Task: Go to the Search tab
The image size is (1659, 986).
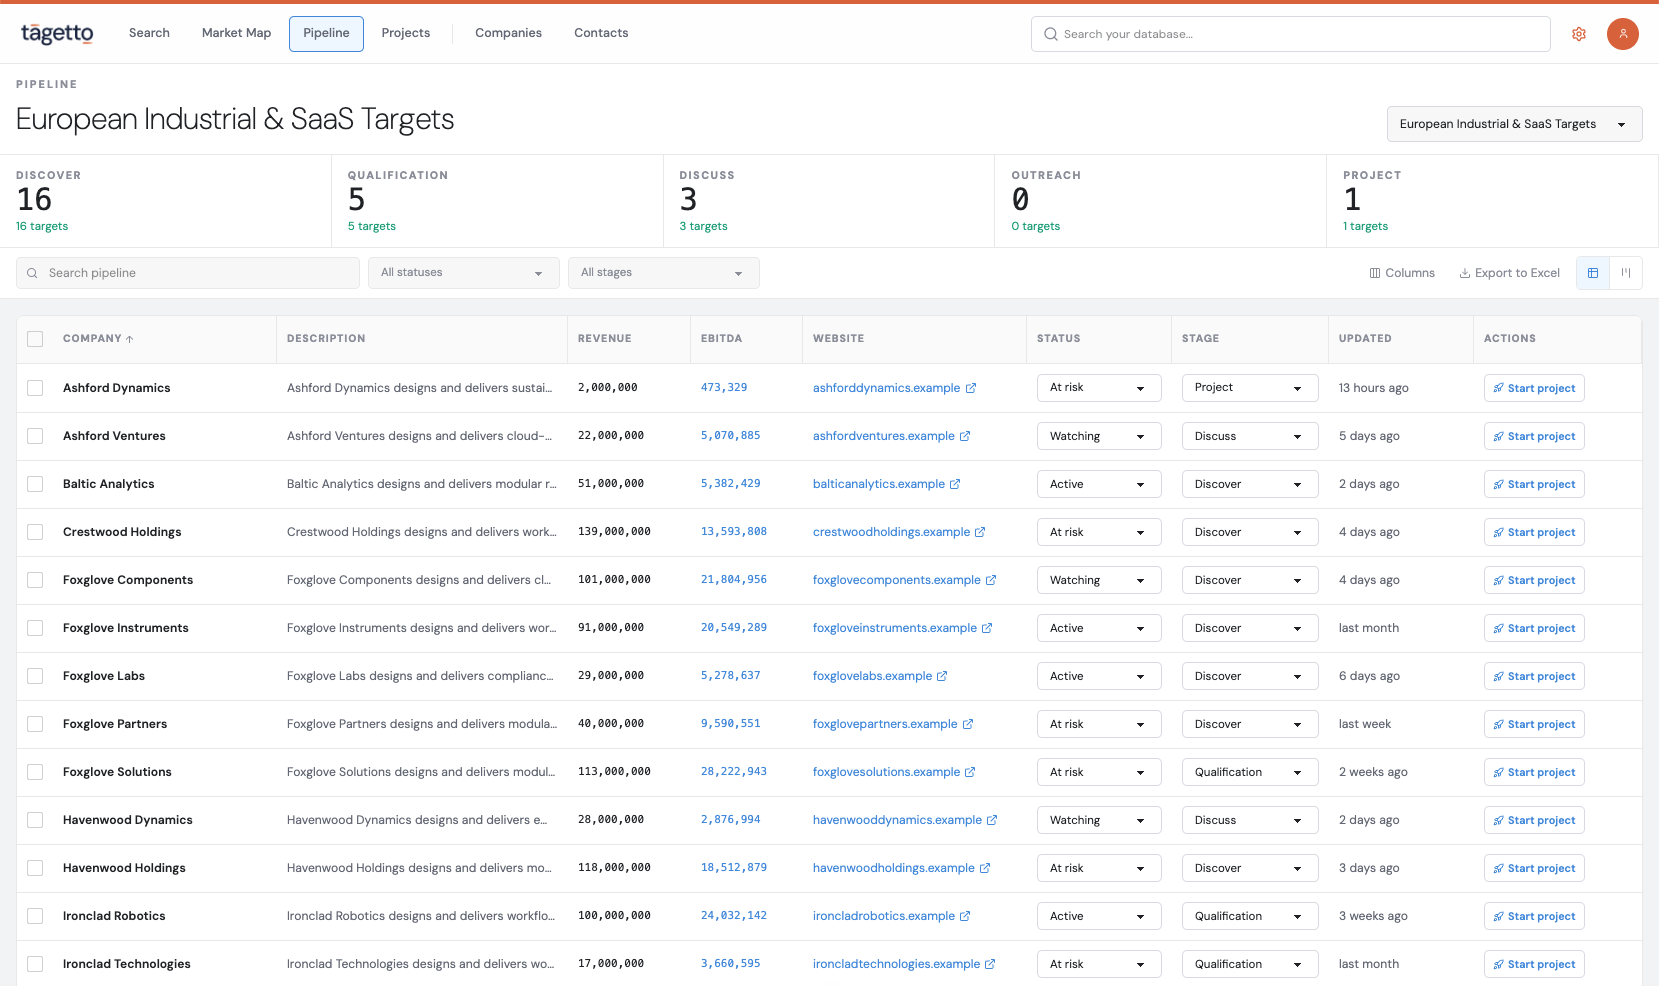Action: [x=149, y=33]
